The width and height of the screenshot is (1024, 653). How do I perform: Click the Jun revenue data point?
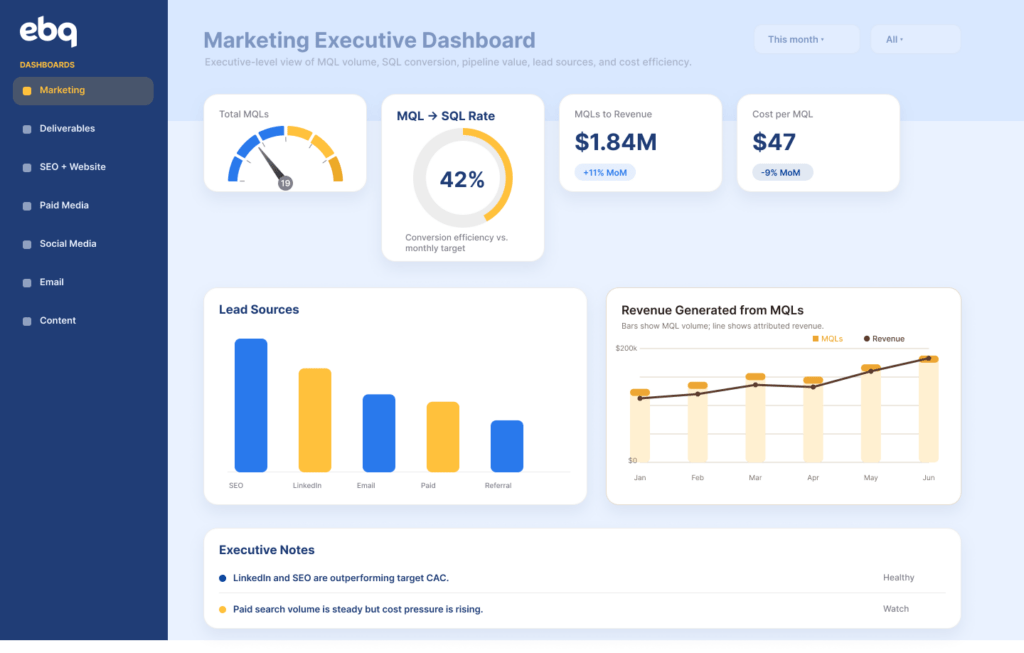pos(929,358)
